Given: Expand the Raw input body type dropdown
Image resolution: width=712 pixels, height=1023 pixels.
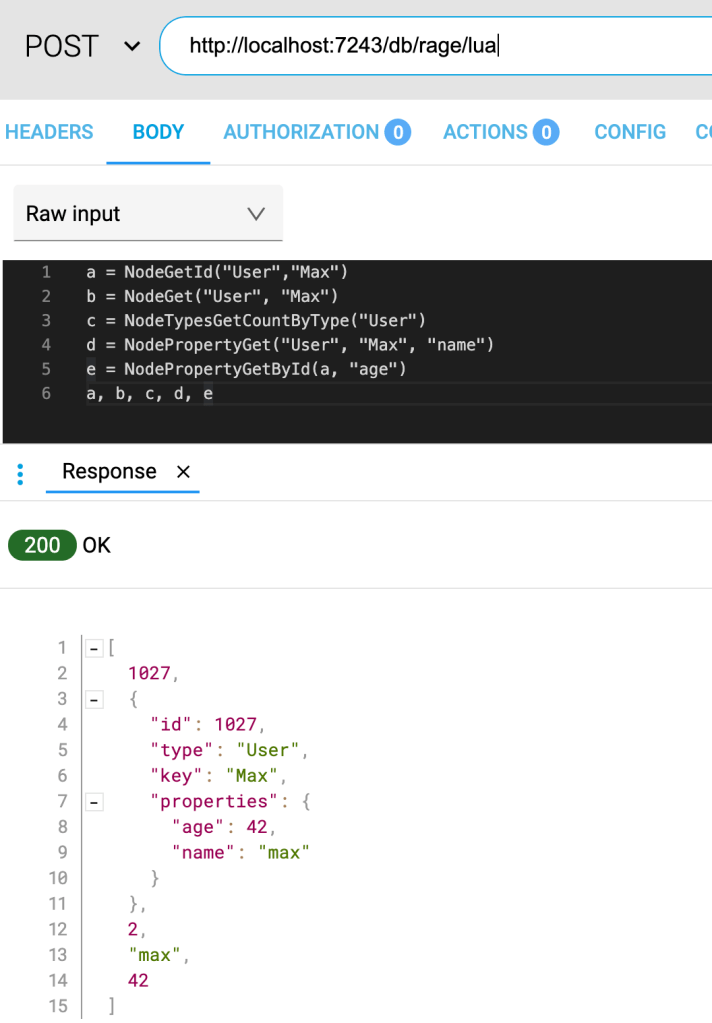Looking at the screenshot, I should pos(147,214).
